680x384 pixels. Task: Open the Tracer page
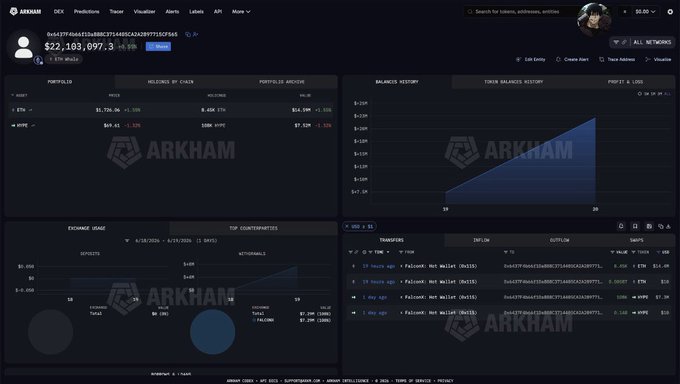[116, 12]
